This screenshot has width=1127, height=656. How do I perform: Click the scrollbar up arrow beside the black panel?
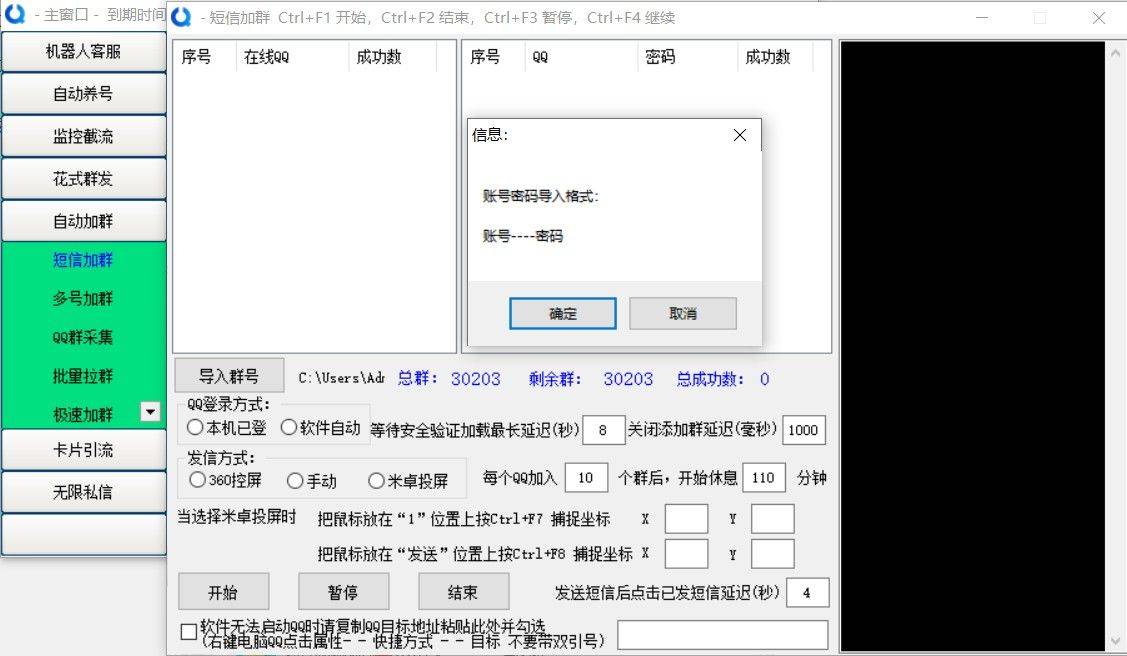click(1115, 52)
